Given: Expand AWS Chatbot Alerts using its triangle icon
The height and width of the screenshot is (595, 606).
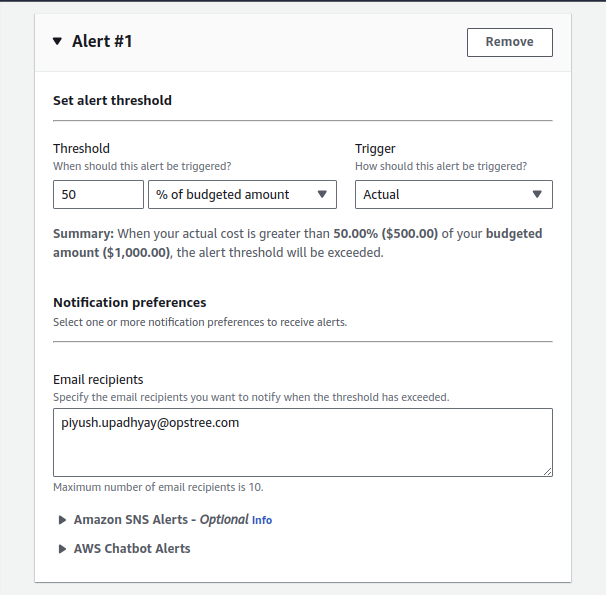Looking at the screenshot, I should pos(62,549).
